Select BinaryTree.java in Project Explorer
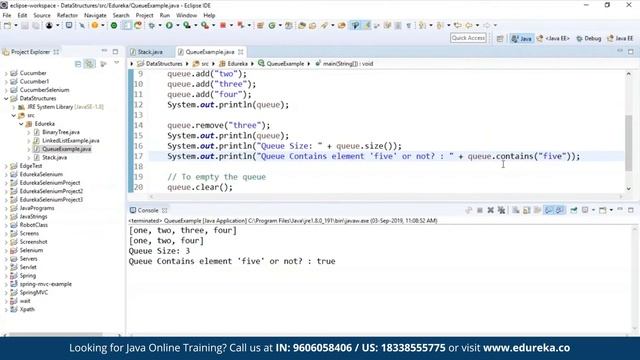Viewport: 640px width, 360px height. pos(61,132)
